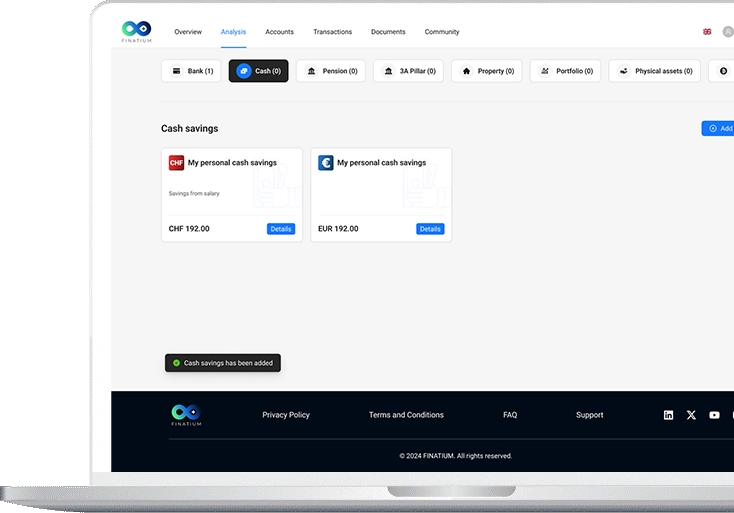This screenshot has height=513, width=734.
Task: Select the Analysis tab
Action: (233, 32)
